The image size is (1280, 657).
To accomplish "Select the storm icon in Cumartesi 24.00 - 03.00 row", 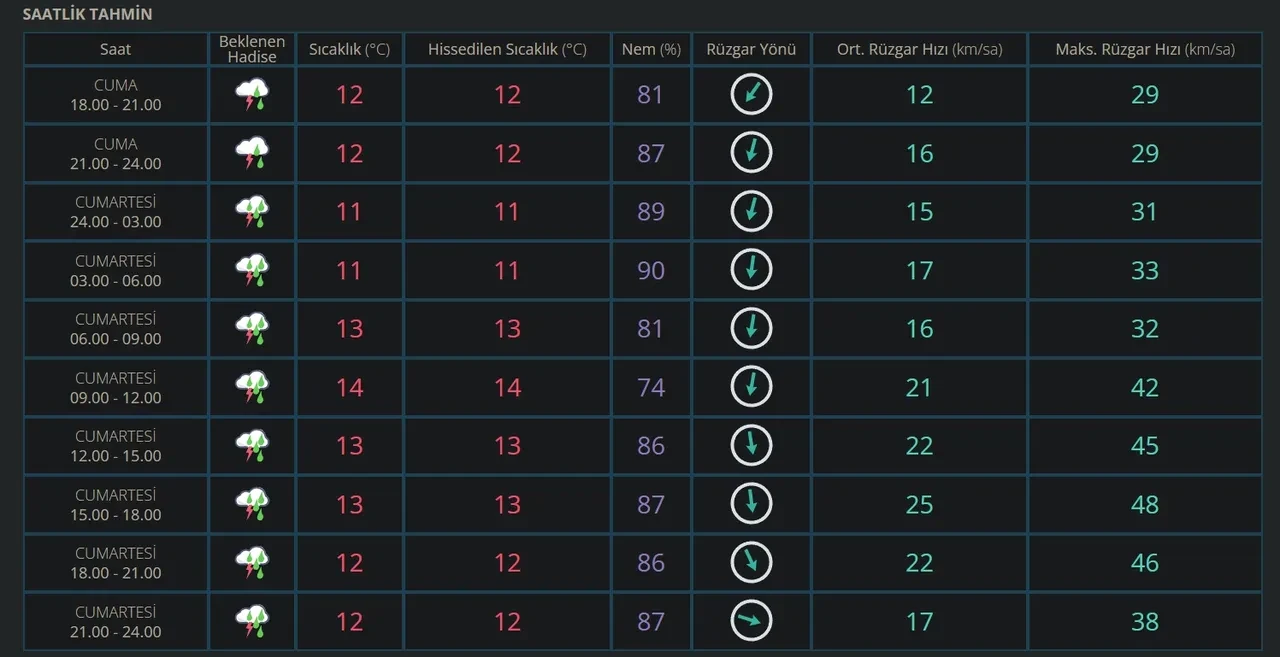I will tap(252, 212).
